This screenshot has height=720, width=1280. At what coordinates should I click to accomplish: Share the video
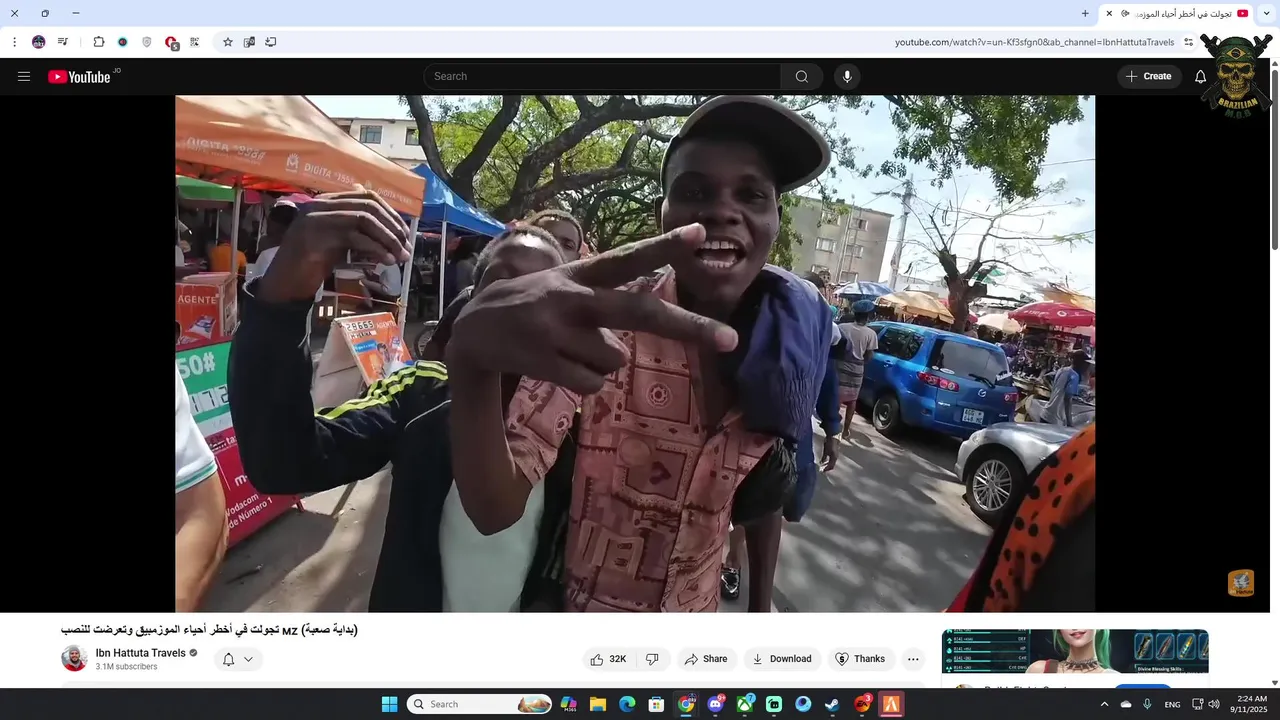[706, 659]
